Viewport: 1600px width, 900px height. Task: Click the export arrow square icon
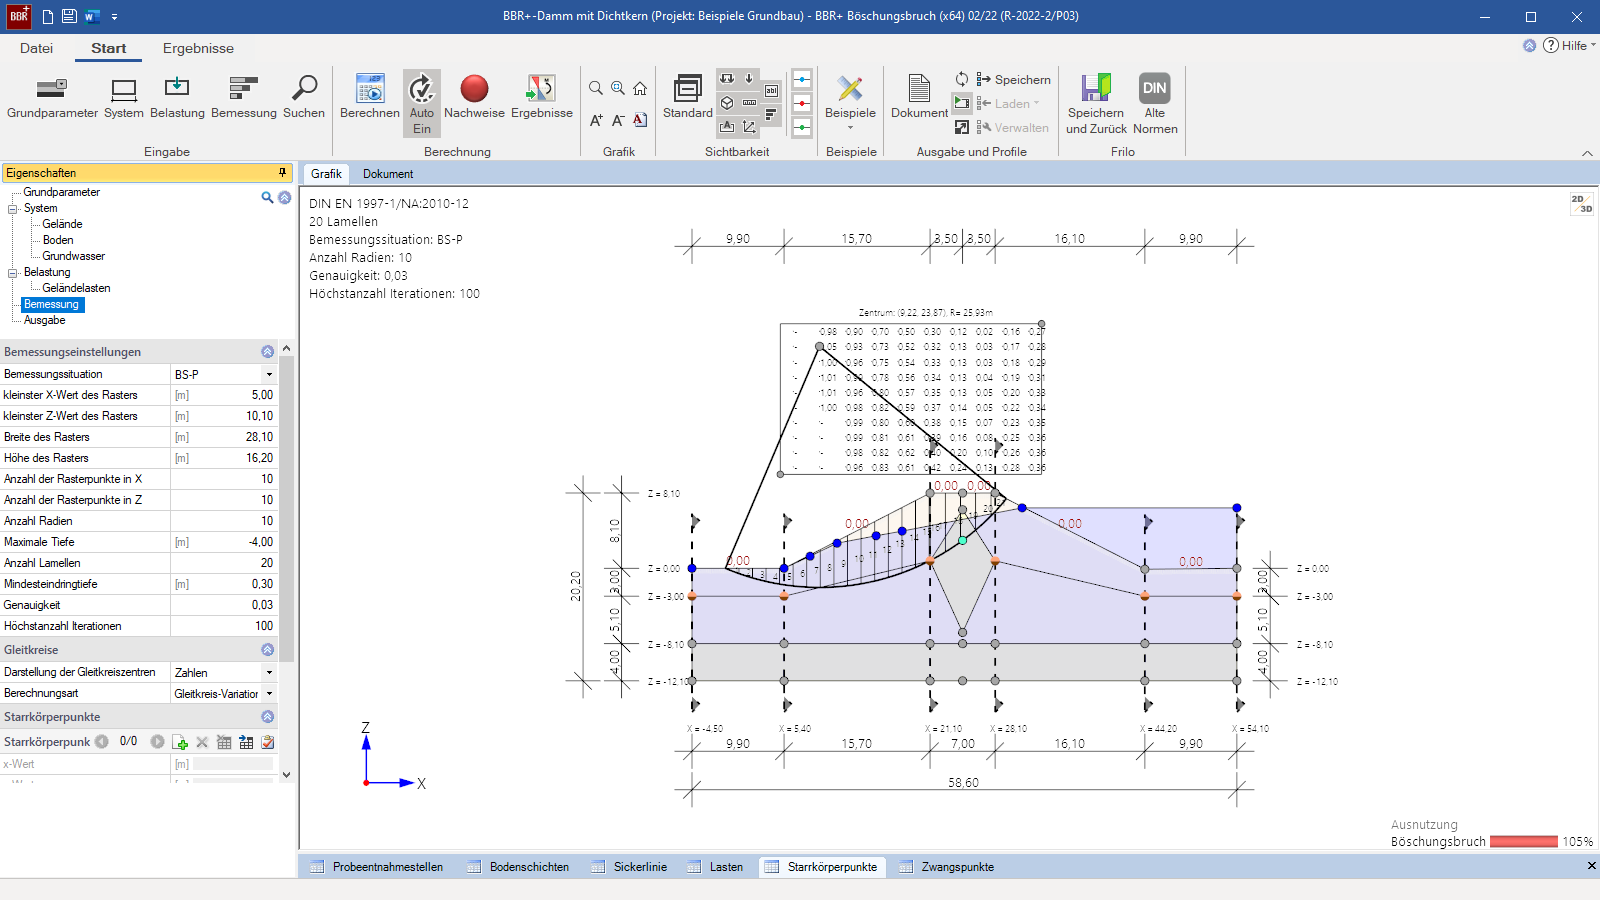962,127
